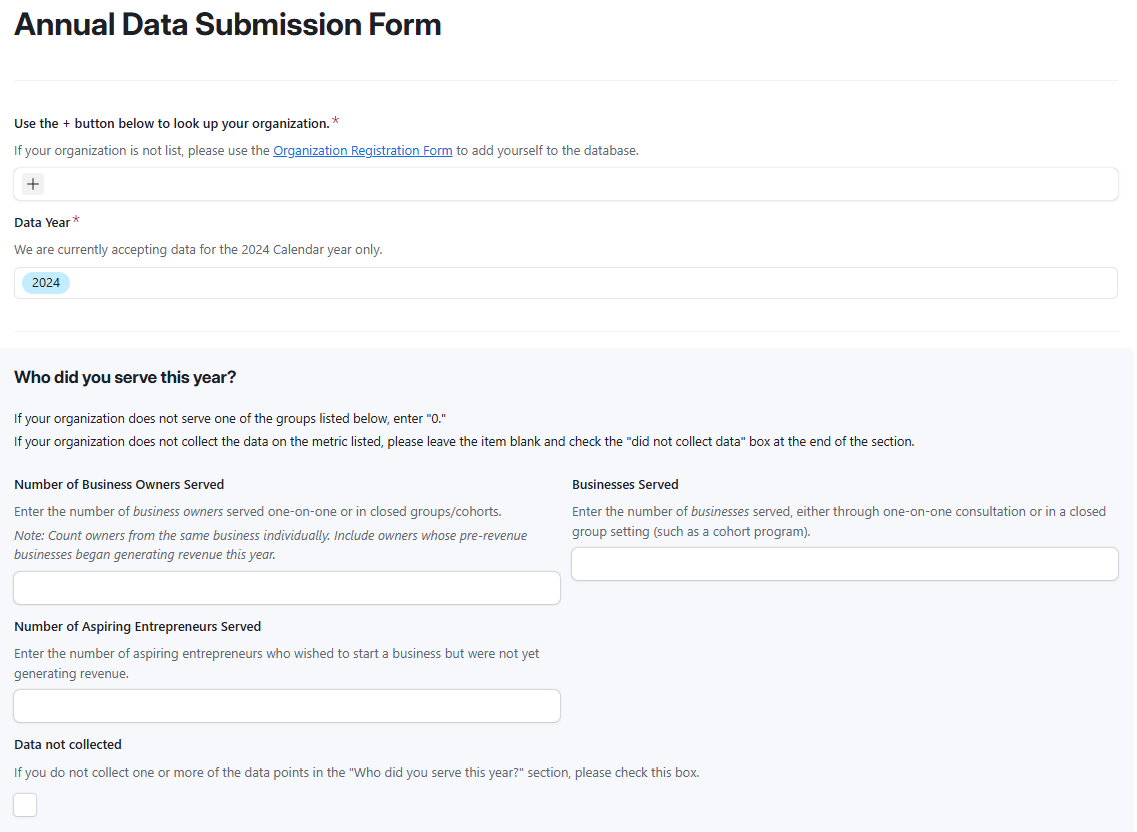This screenshot has height=832, width=1137.
Task: Click the Number of Aspiring Entrepreneurs Served label
Action: point(137,627)
